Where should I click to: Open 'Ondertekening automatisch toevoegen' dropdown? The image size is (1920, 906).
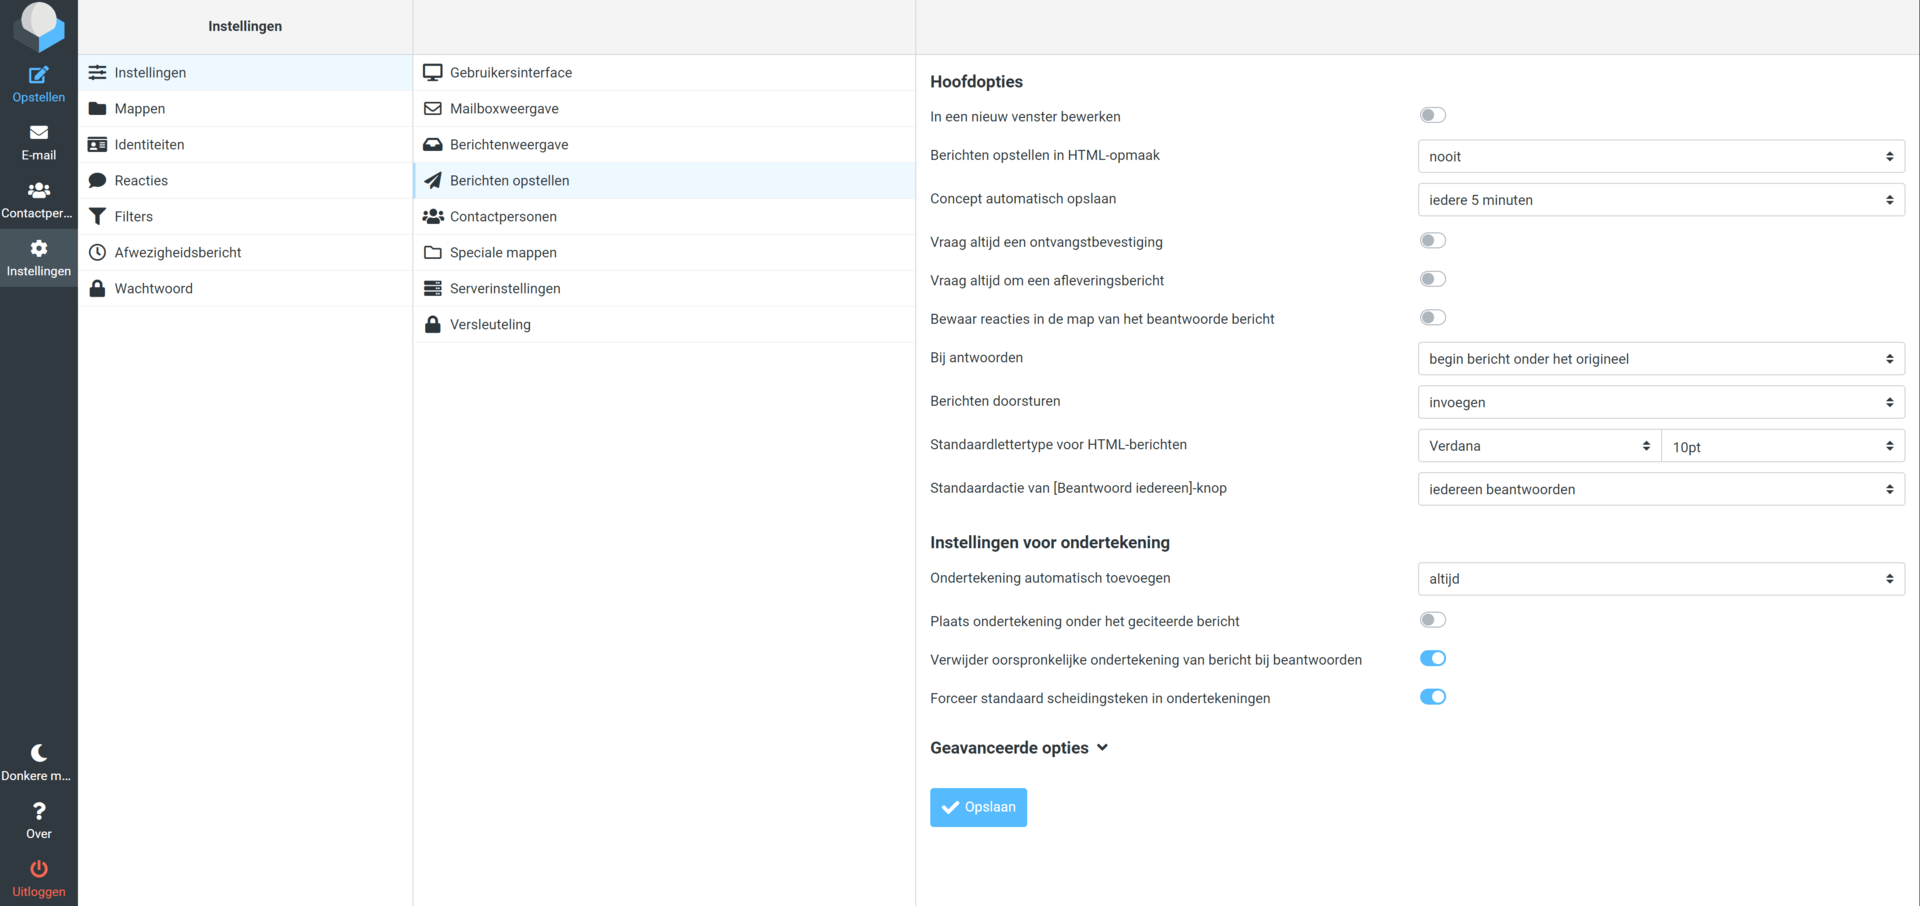coord(1660,579)
